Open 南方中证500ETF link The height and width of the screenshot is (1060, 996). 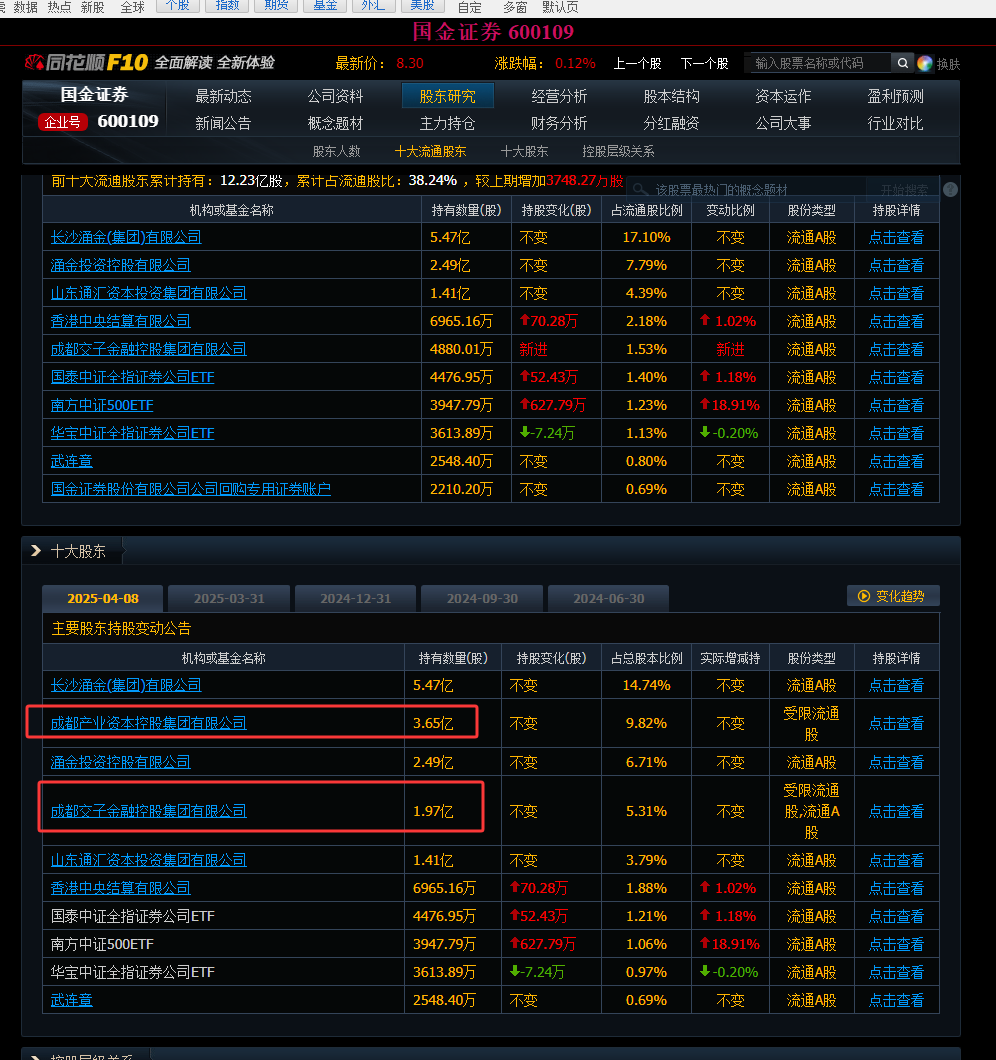coord(102,405)
